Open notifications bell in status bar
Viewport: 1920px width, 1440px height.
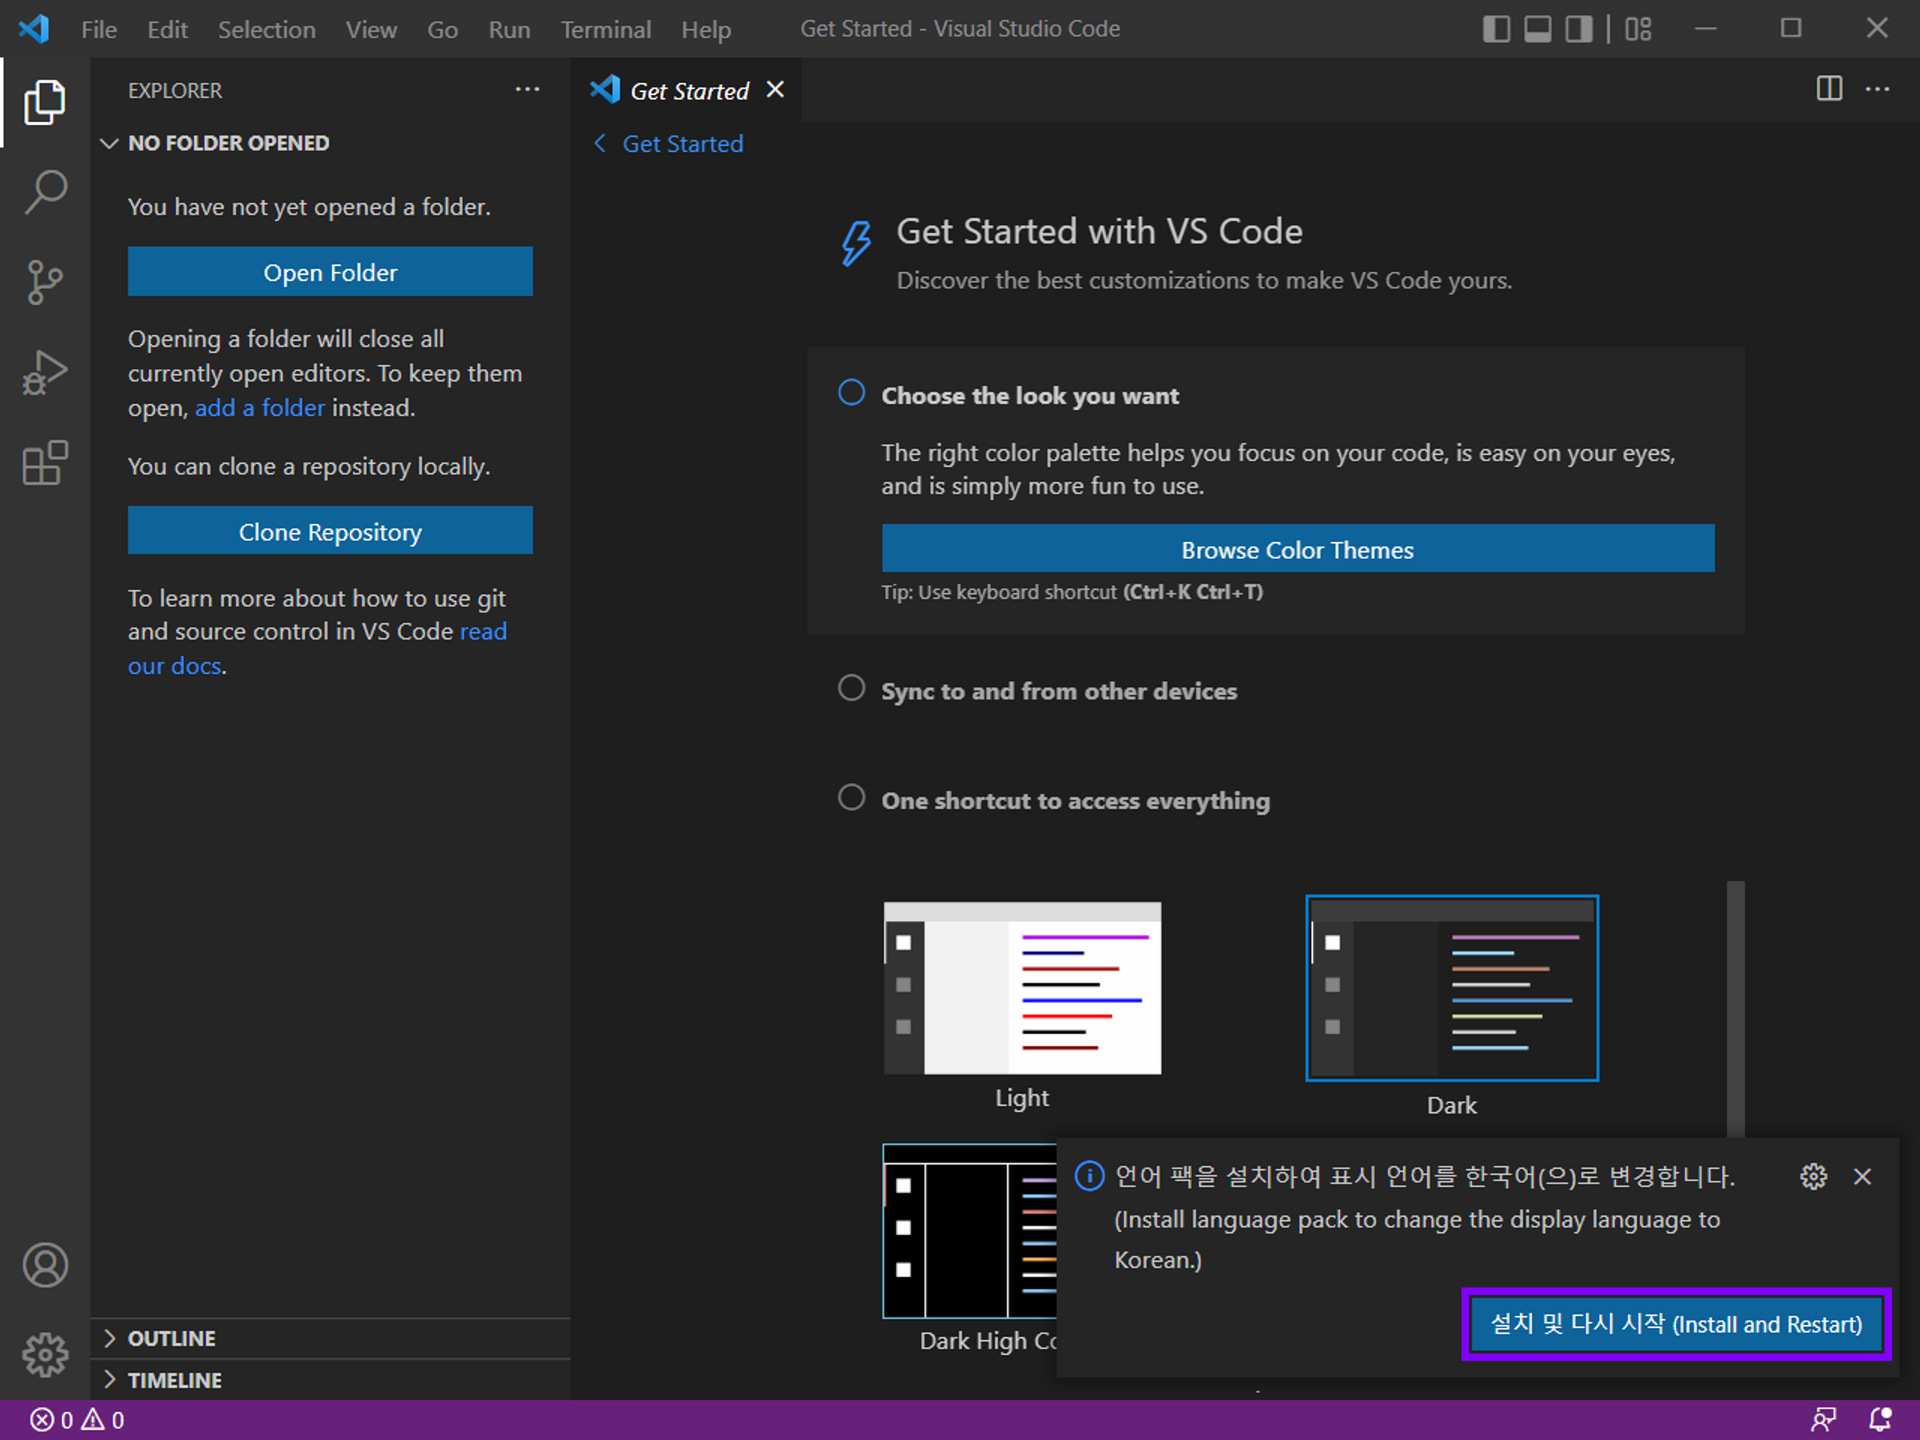(x=1880, y=1420)
